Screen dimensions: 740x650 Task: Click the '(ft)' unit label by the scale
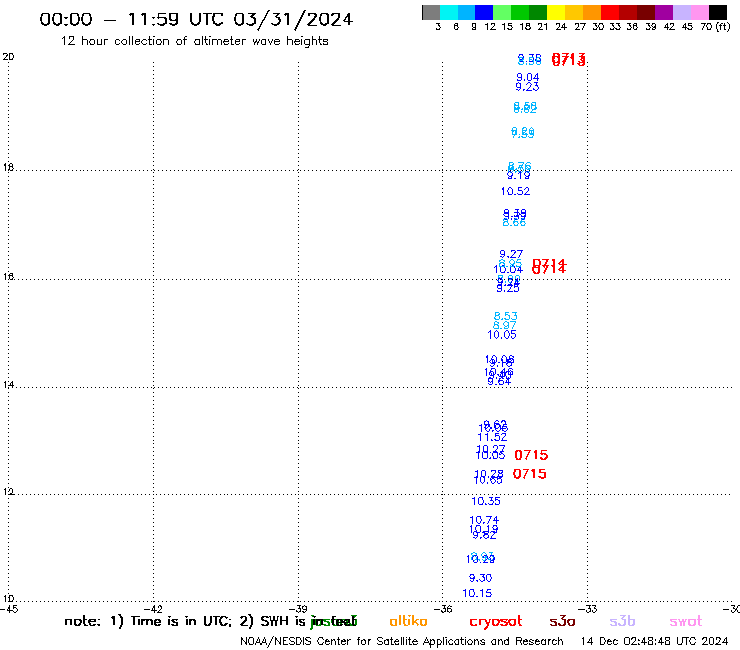point(723,26)
